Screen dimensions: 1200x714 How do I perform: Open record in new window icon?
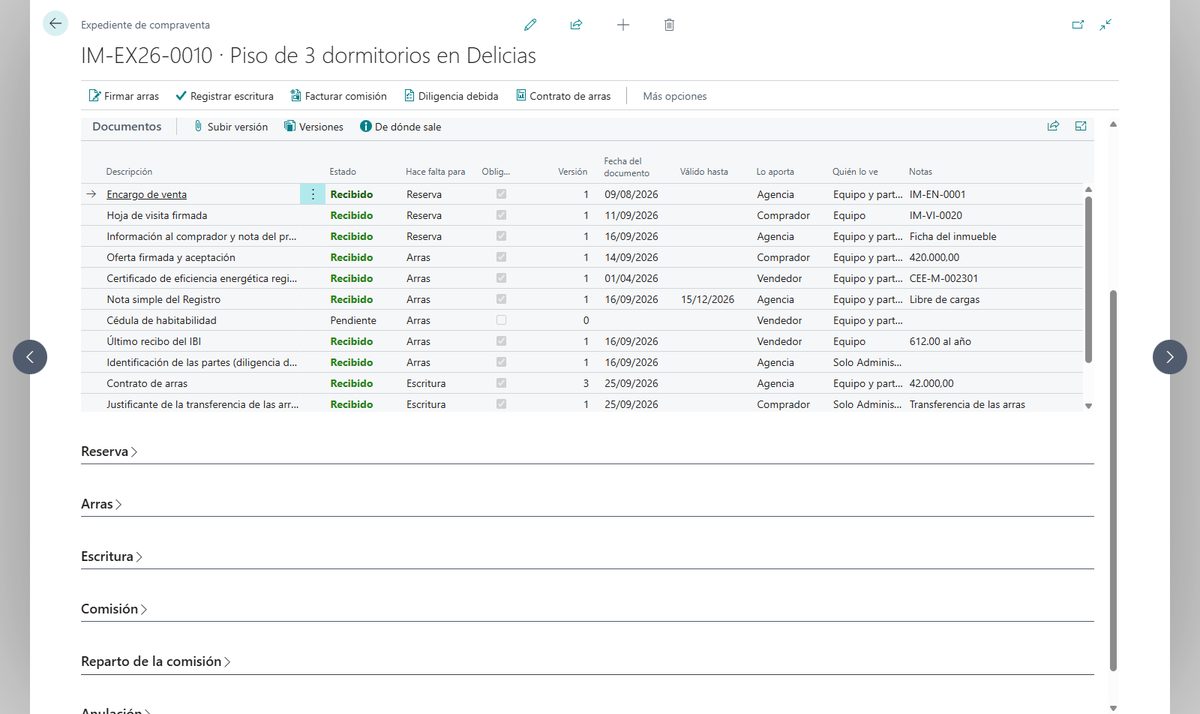coord(1078,25)
